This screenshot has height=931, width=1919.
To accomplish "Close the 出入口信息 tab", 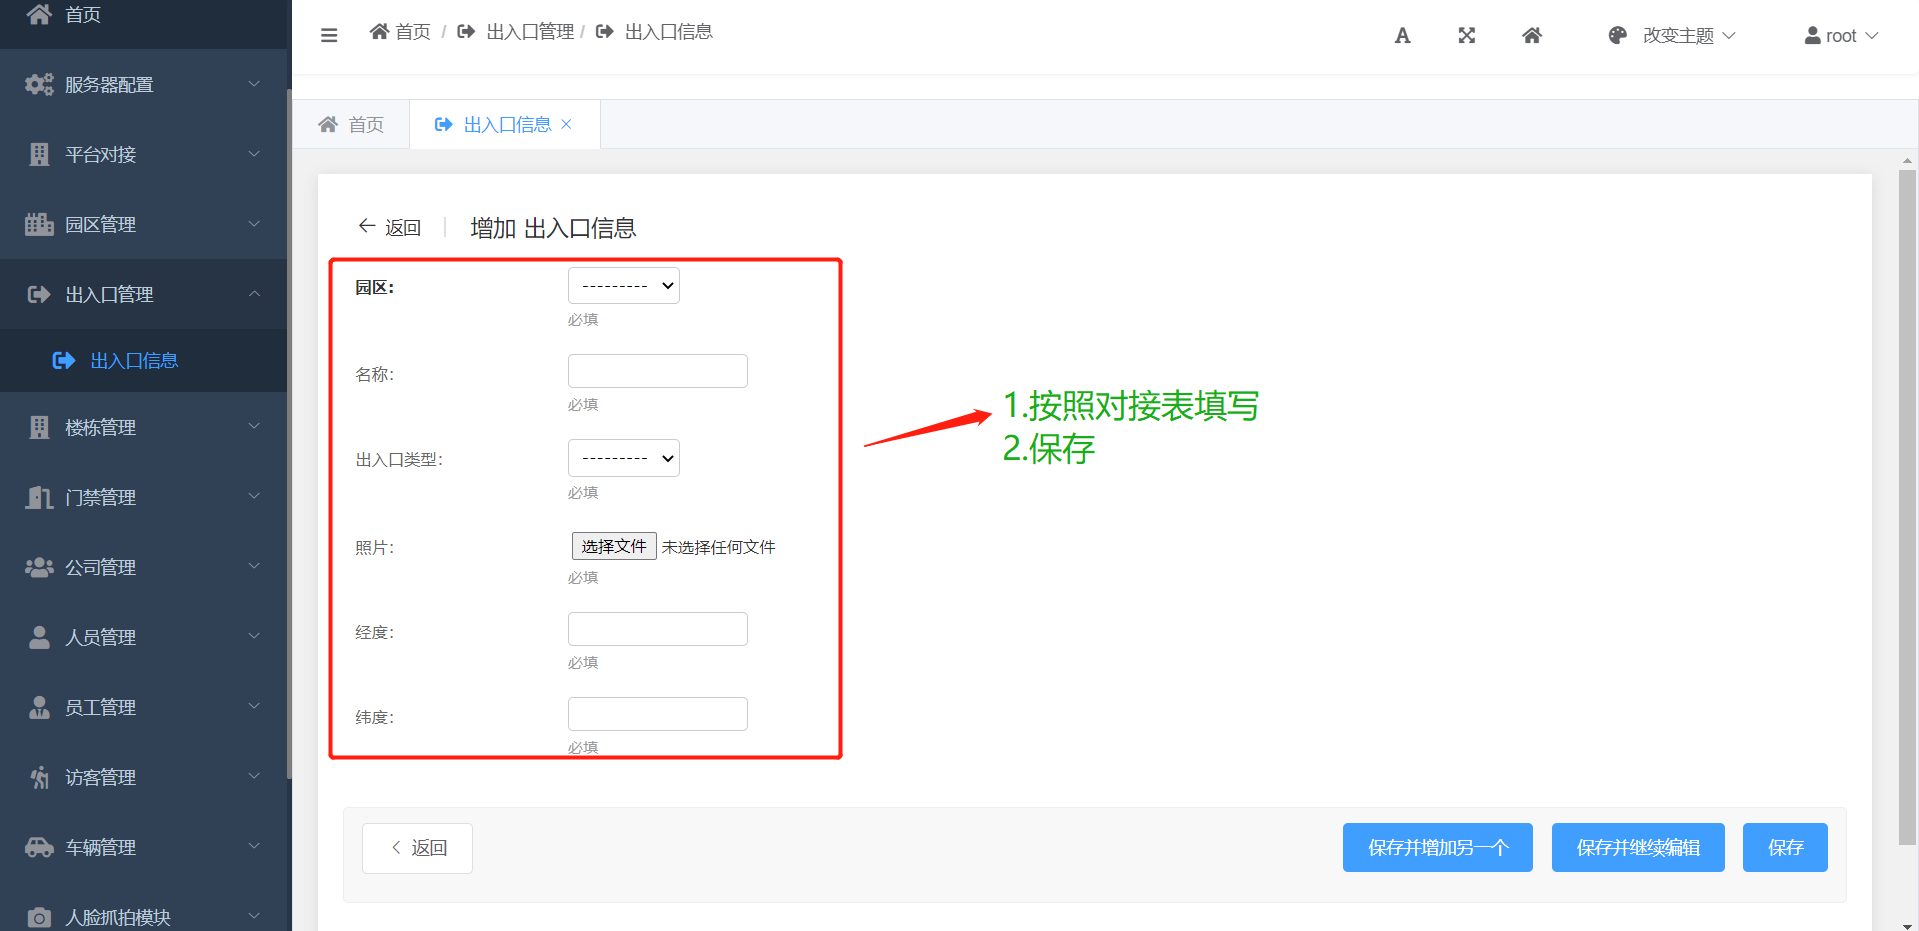I will pos(566,124).
